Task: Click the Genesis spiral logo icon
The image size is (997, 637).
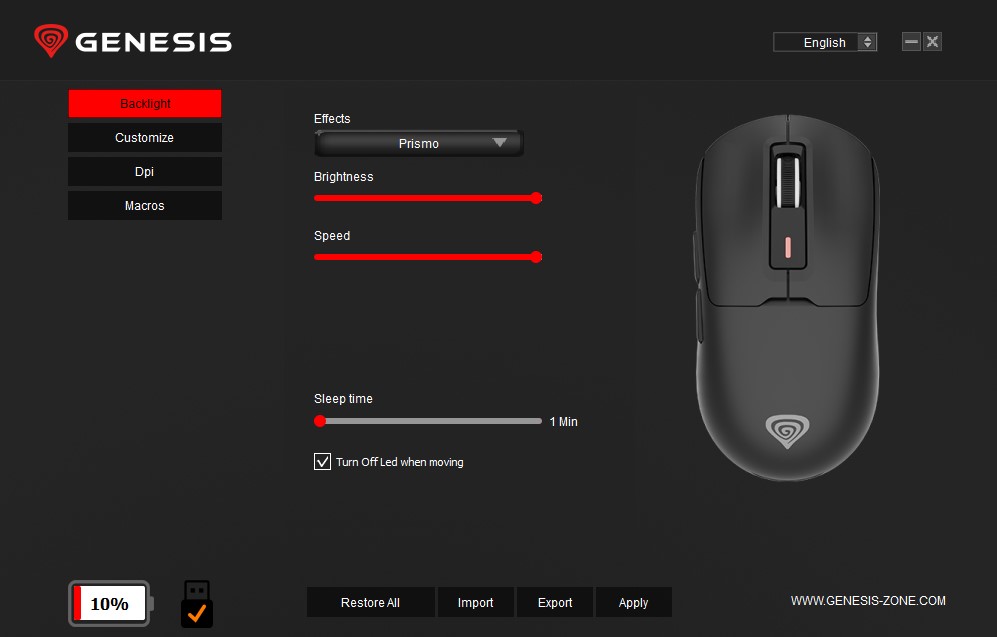Action: click(x=51, y=41)
